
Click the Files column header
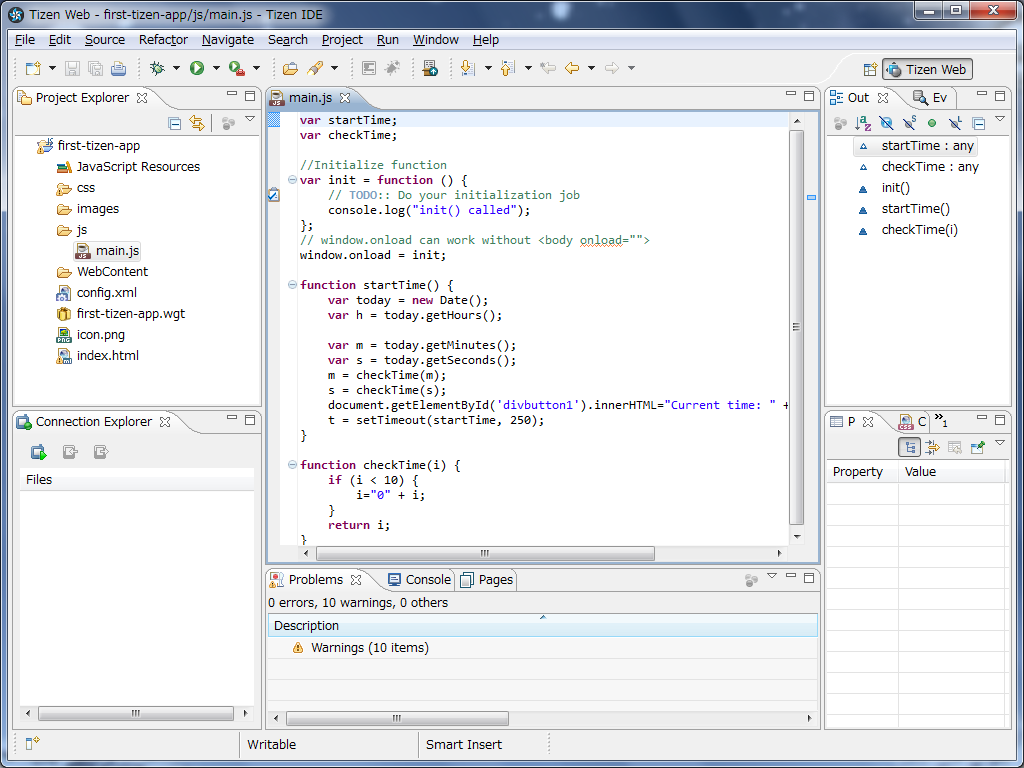click(136, 480)
